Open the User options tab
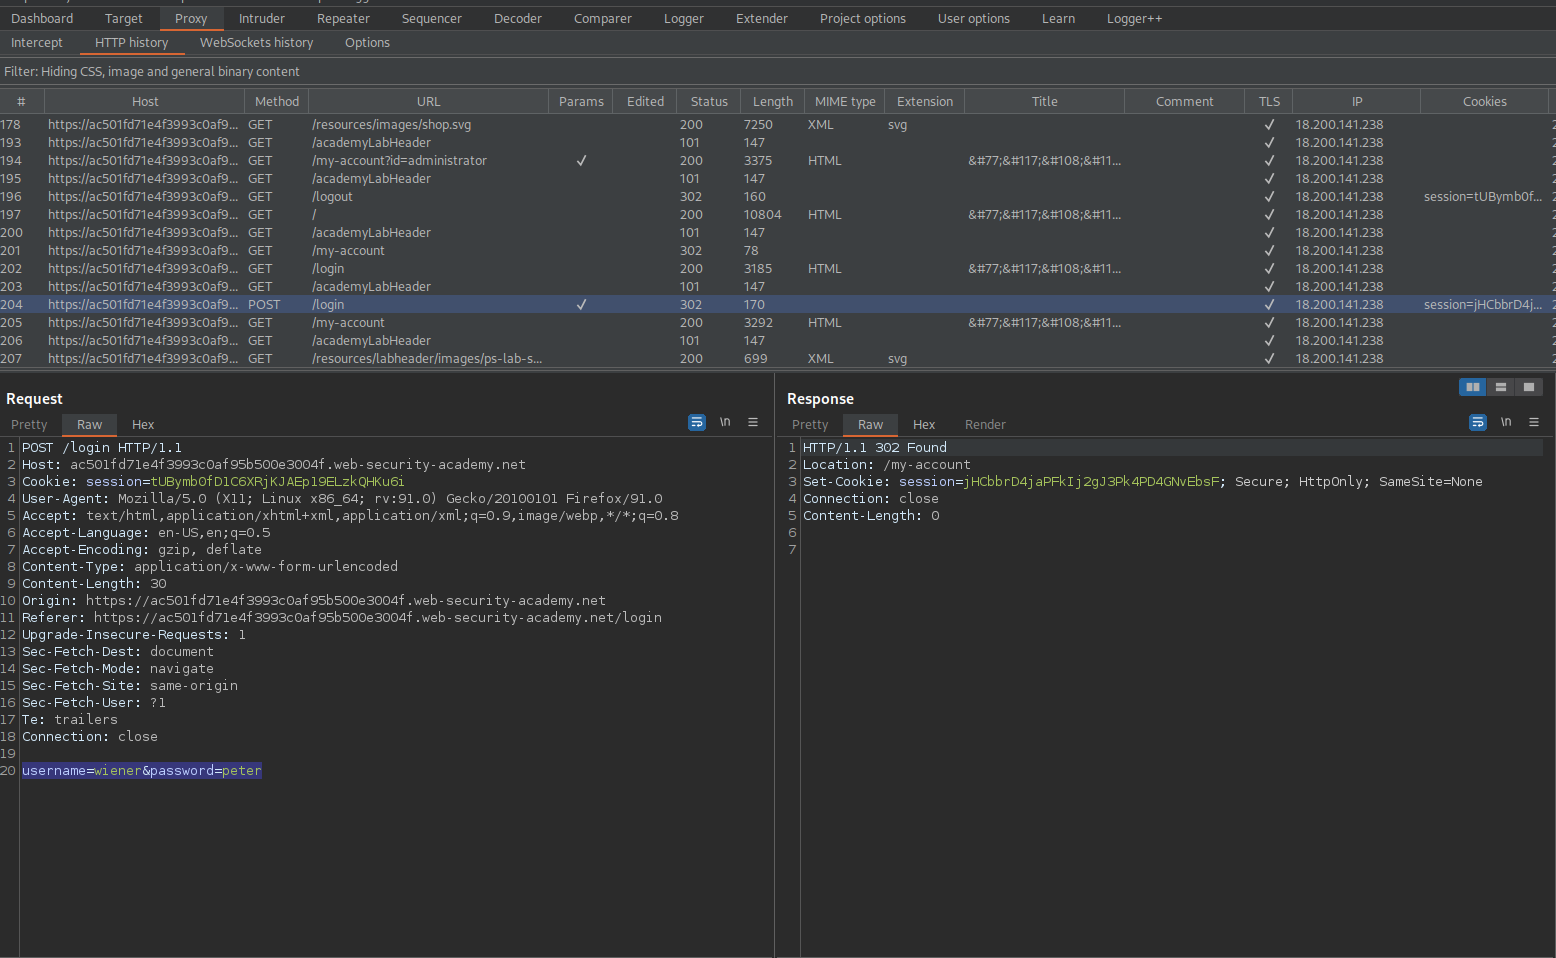The width and height of the screenshot is (1556, 958). click(974, 19)
